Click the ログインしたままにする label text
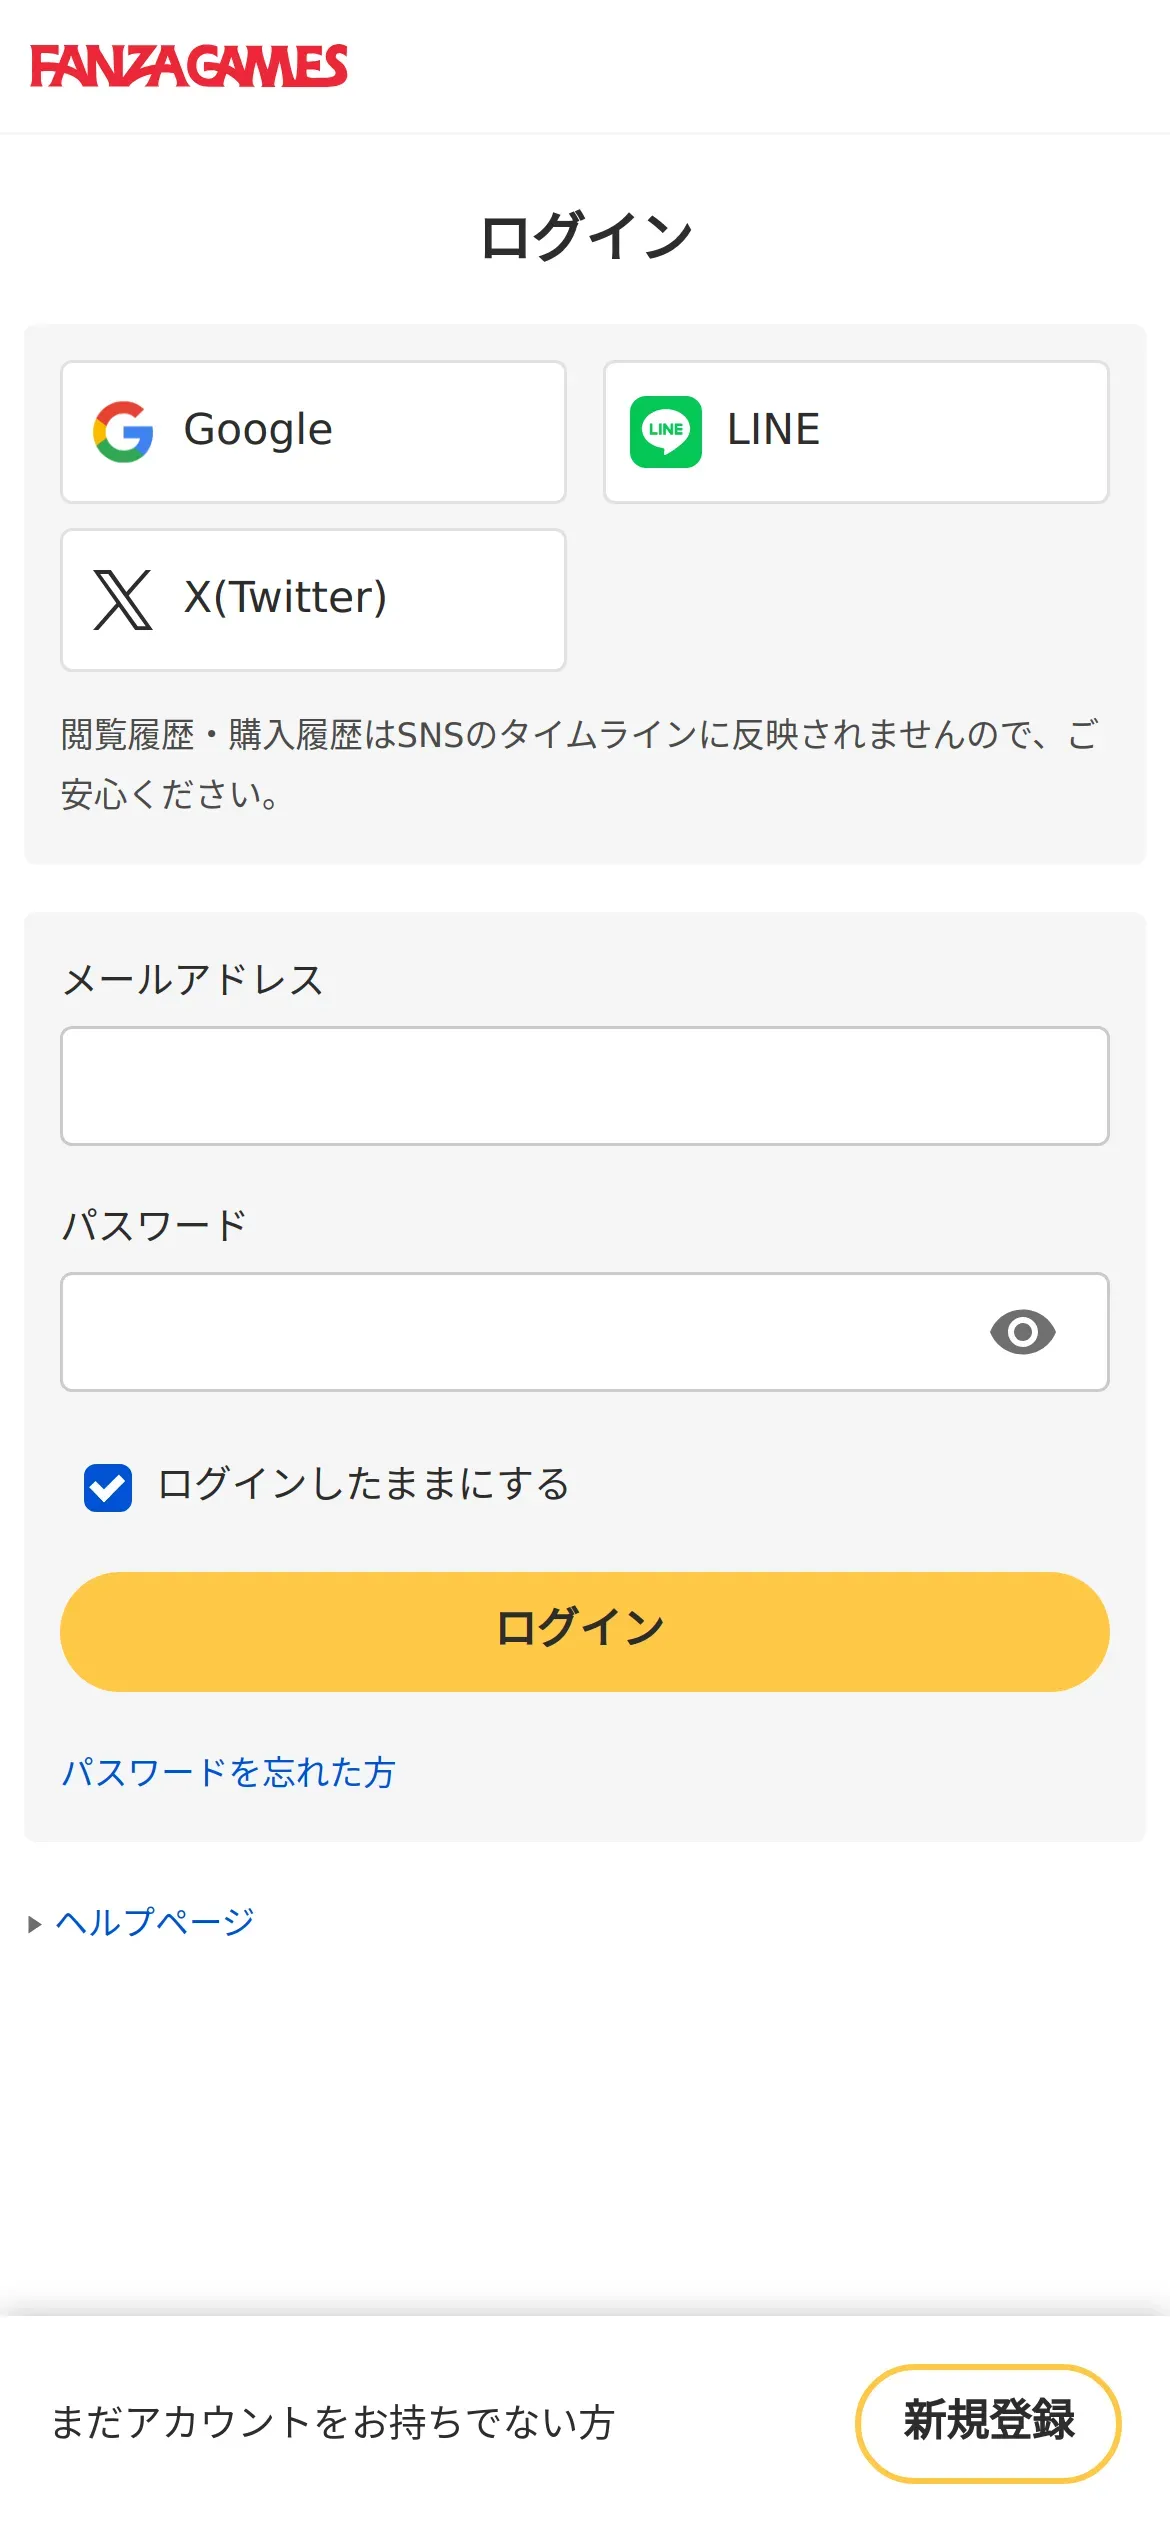Image resolution: width=1170 pixels, height=2532 pixels. click(363, 1484)
